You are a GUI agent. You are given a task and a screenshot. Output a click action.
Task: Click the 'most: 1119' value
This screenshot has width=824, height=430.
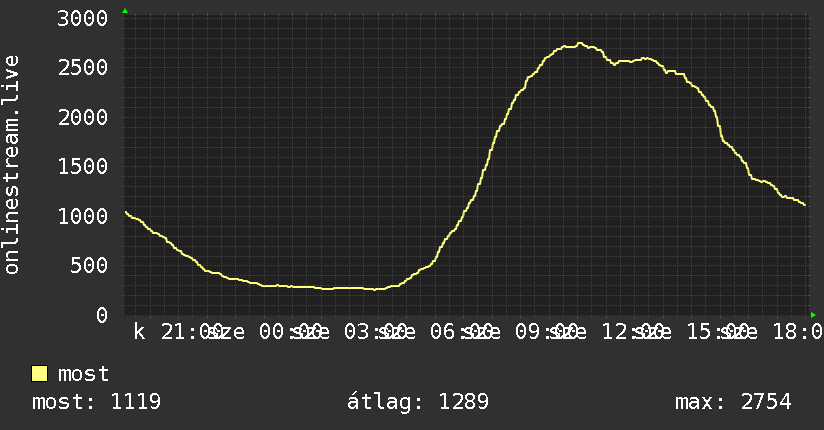(96, 402)
